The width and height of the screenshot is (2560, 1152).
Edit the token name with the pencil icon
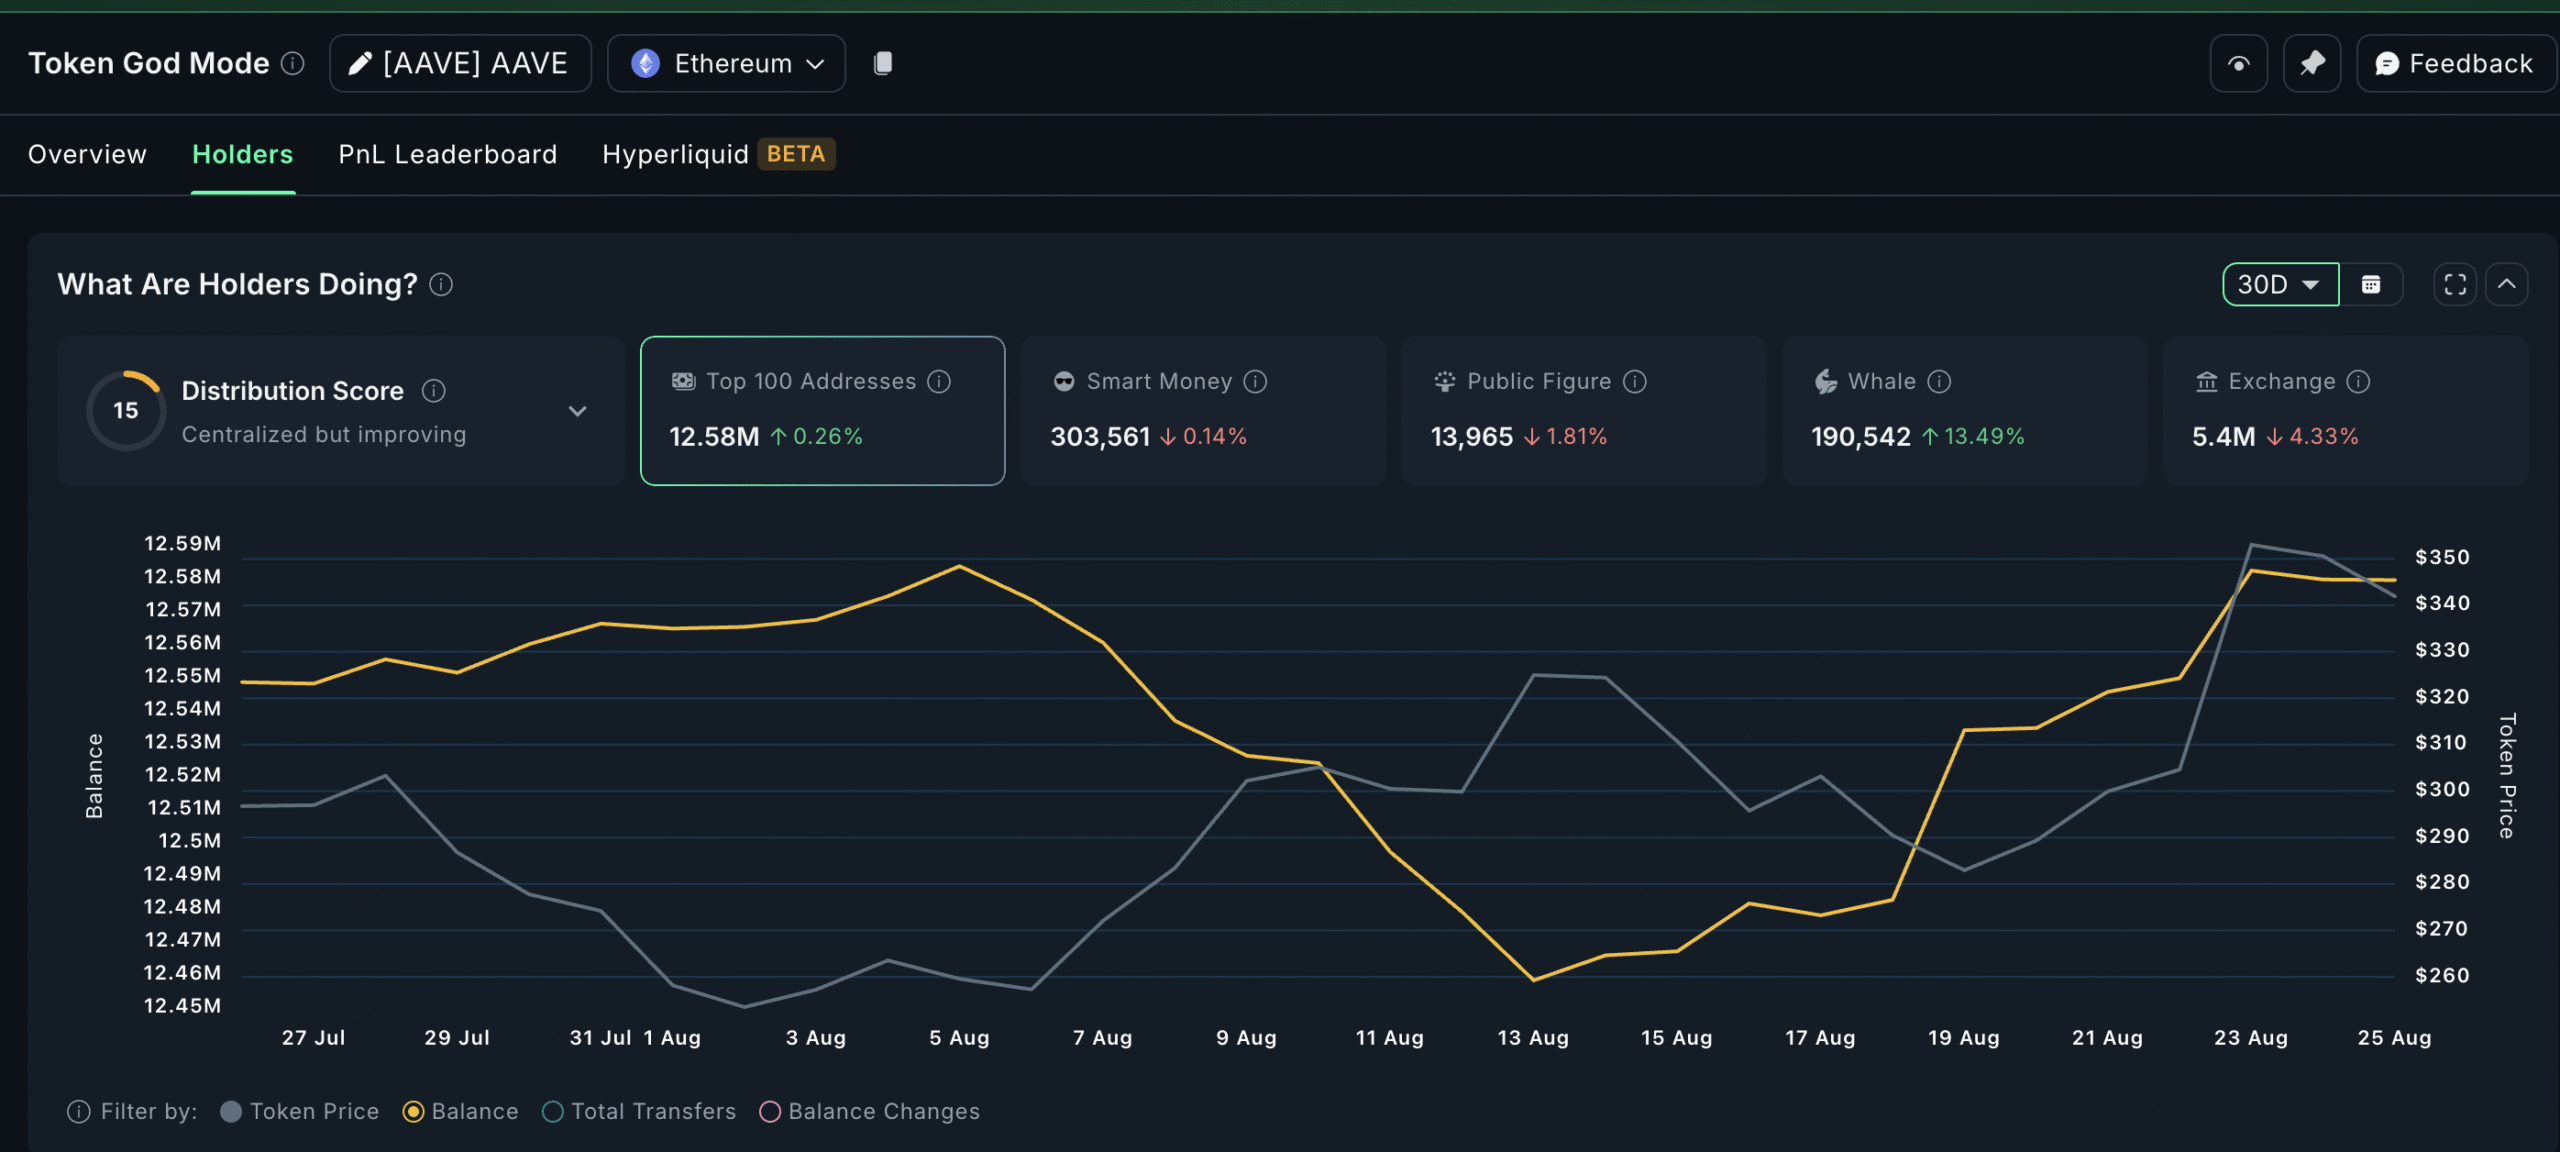(x=360, y=62)
